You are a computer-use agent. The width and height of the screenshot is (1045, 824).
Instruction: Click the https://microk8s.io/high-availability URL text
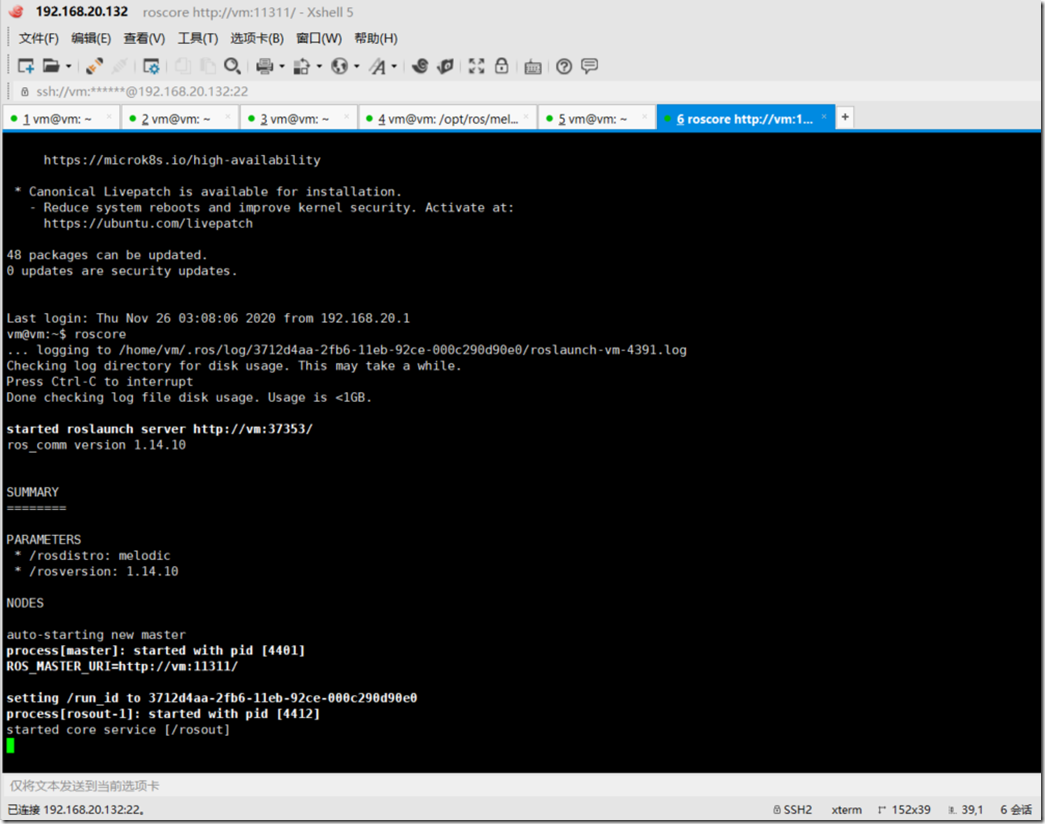pyautogui.click(x=182, y=160)
